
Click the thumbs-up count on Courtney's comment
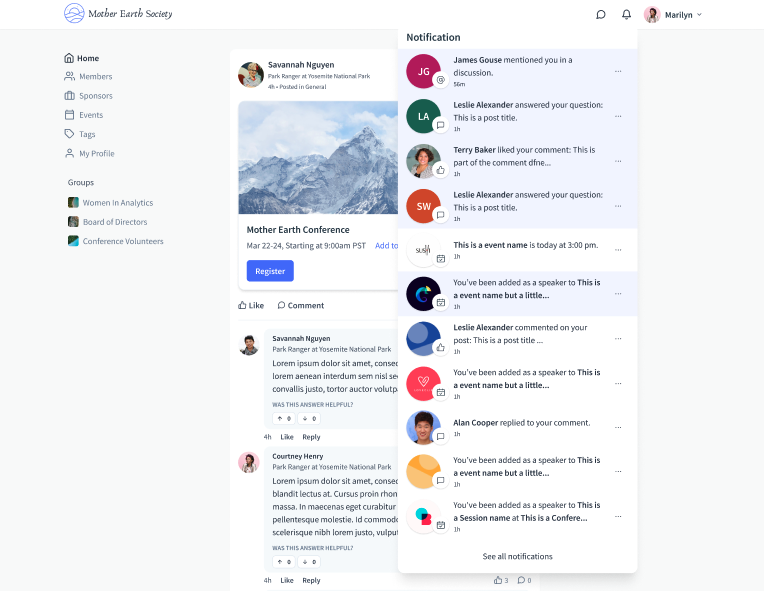[501, 580]
